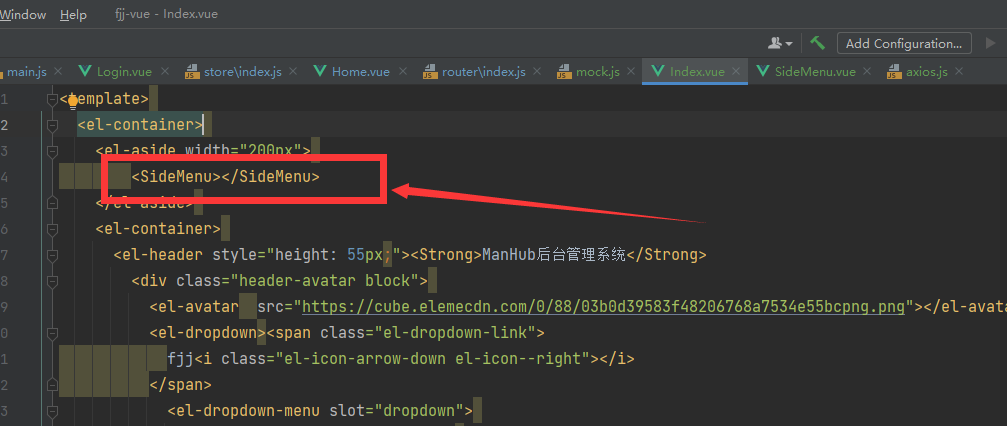Select the Index.vue tab

(697, 71)
